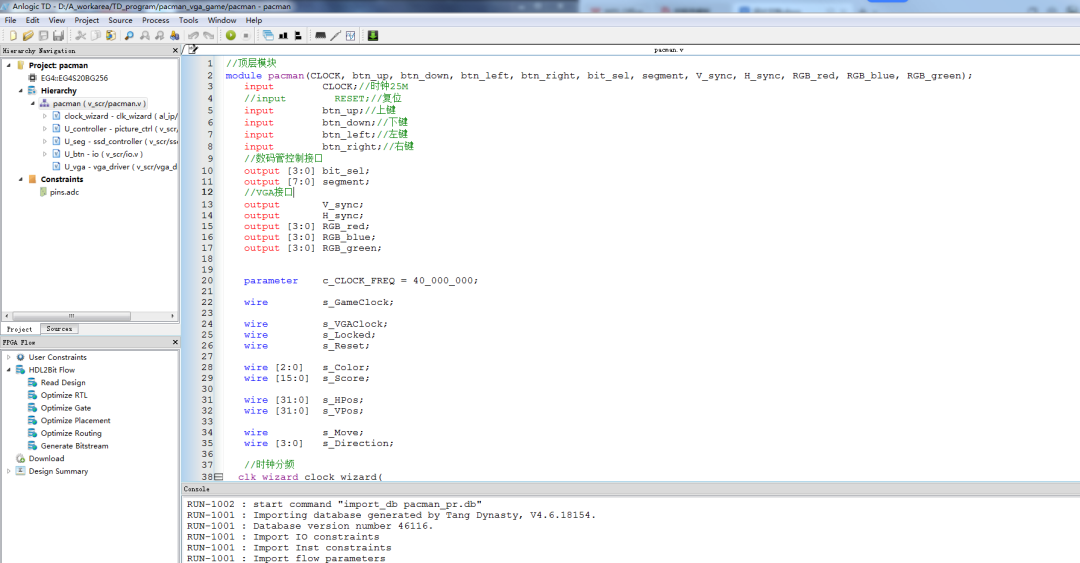Switch to the Sources tab

pos(59,329)
